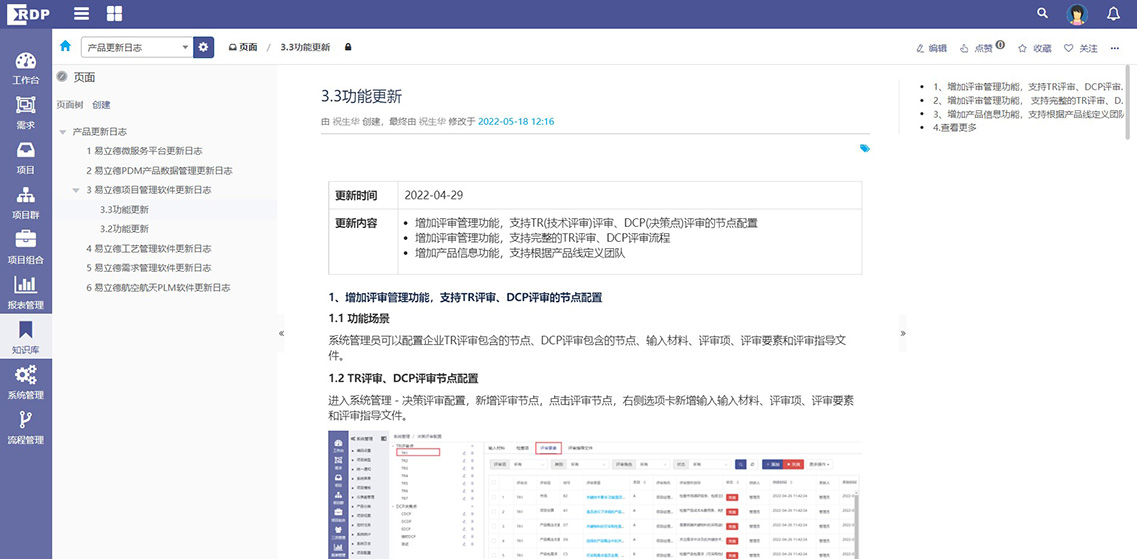Open 项目组合 in the sidebar

tap(26, 249)
